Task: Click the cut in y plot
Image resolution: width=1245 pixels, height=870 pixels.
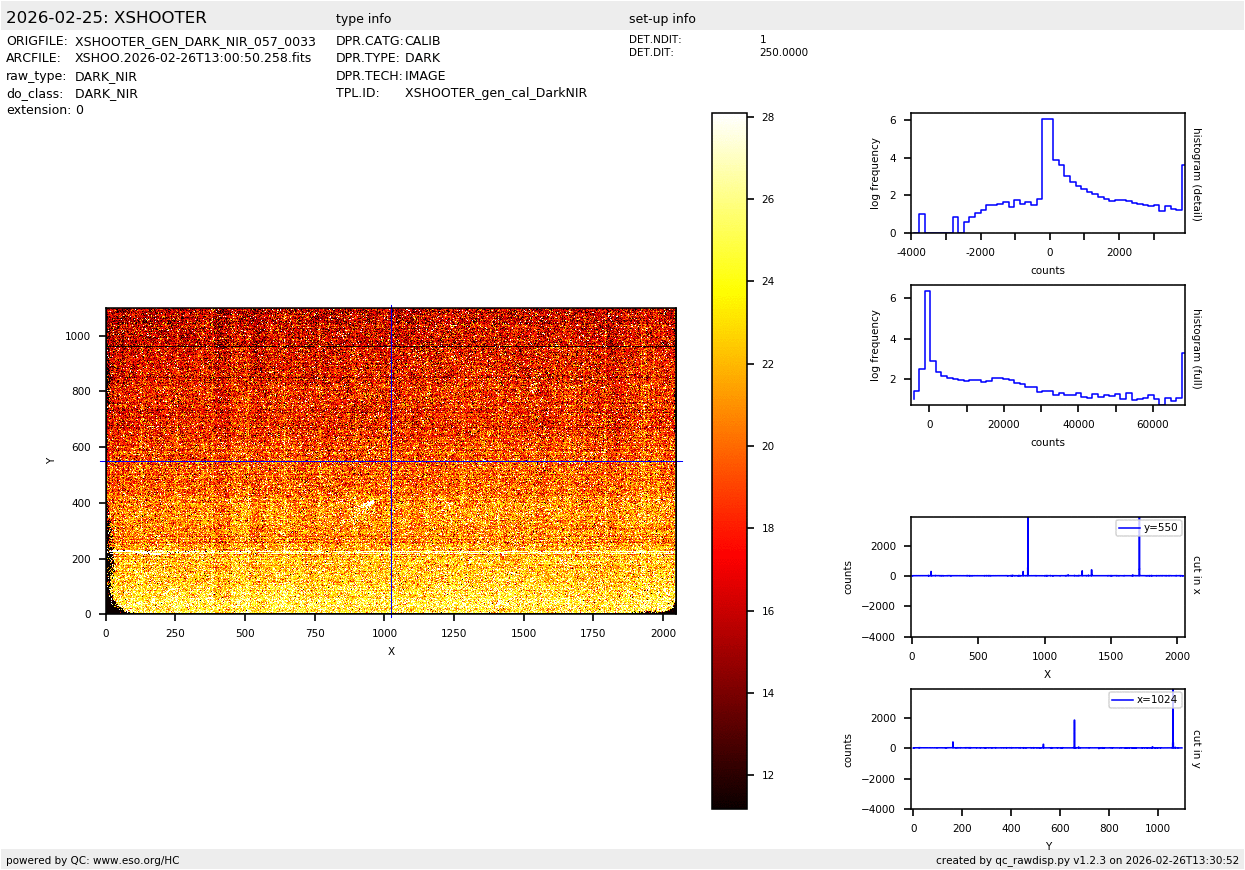Action: [1047, 749]
